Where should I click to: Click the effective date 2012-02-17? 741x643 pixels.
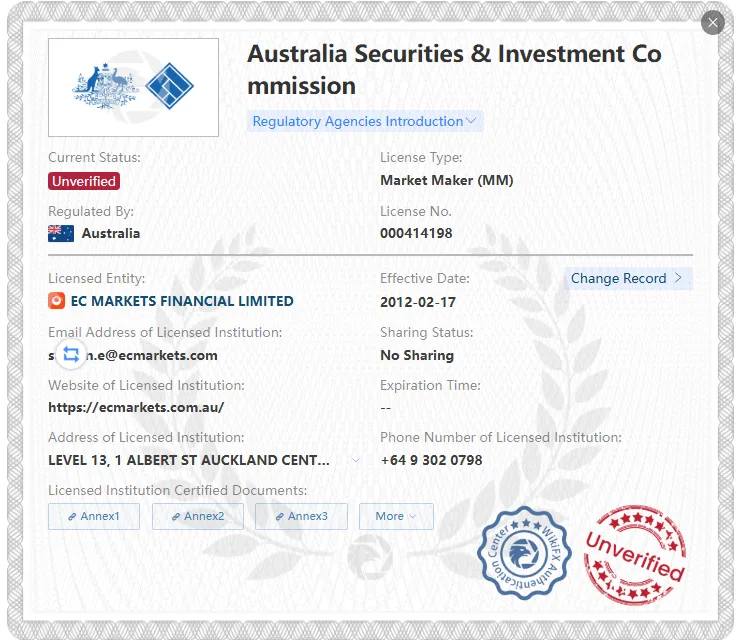(x=418, y=302)
